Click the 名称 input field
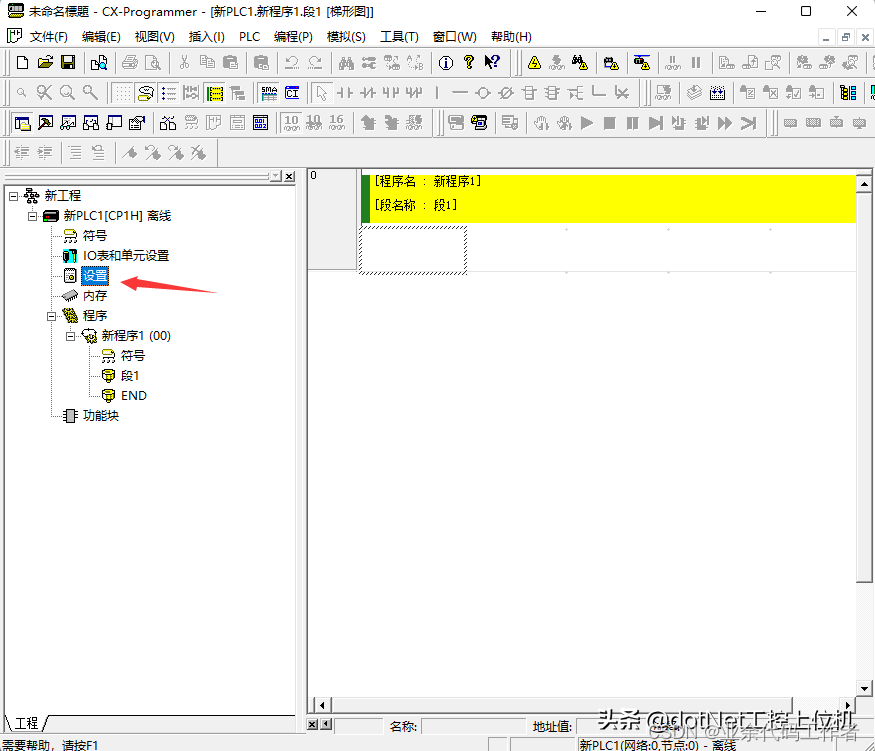 coord(473,726)
